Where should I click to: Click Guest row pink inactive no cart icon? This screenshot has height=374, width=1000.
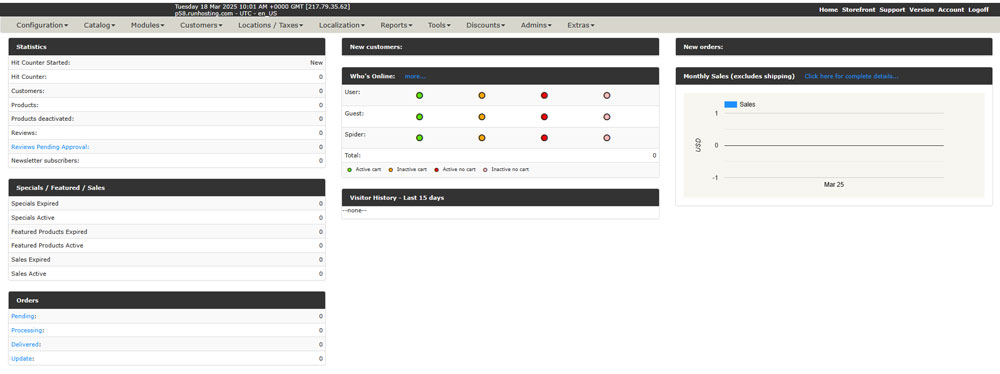607,117
